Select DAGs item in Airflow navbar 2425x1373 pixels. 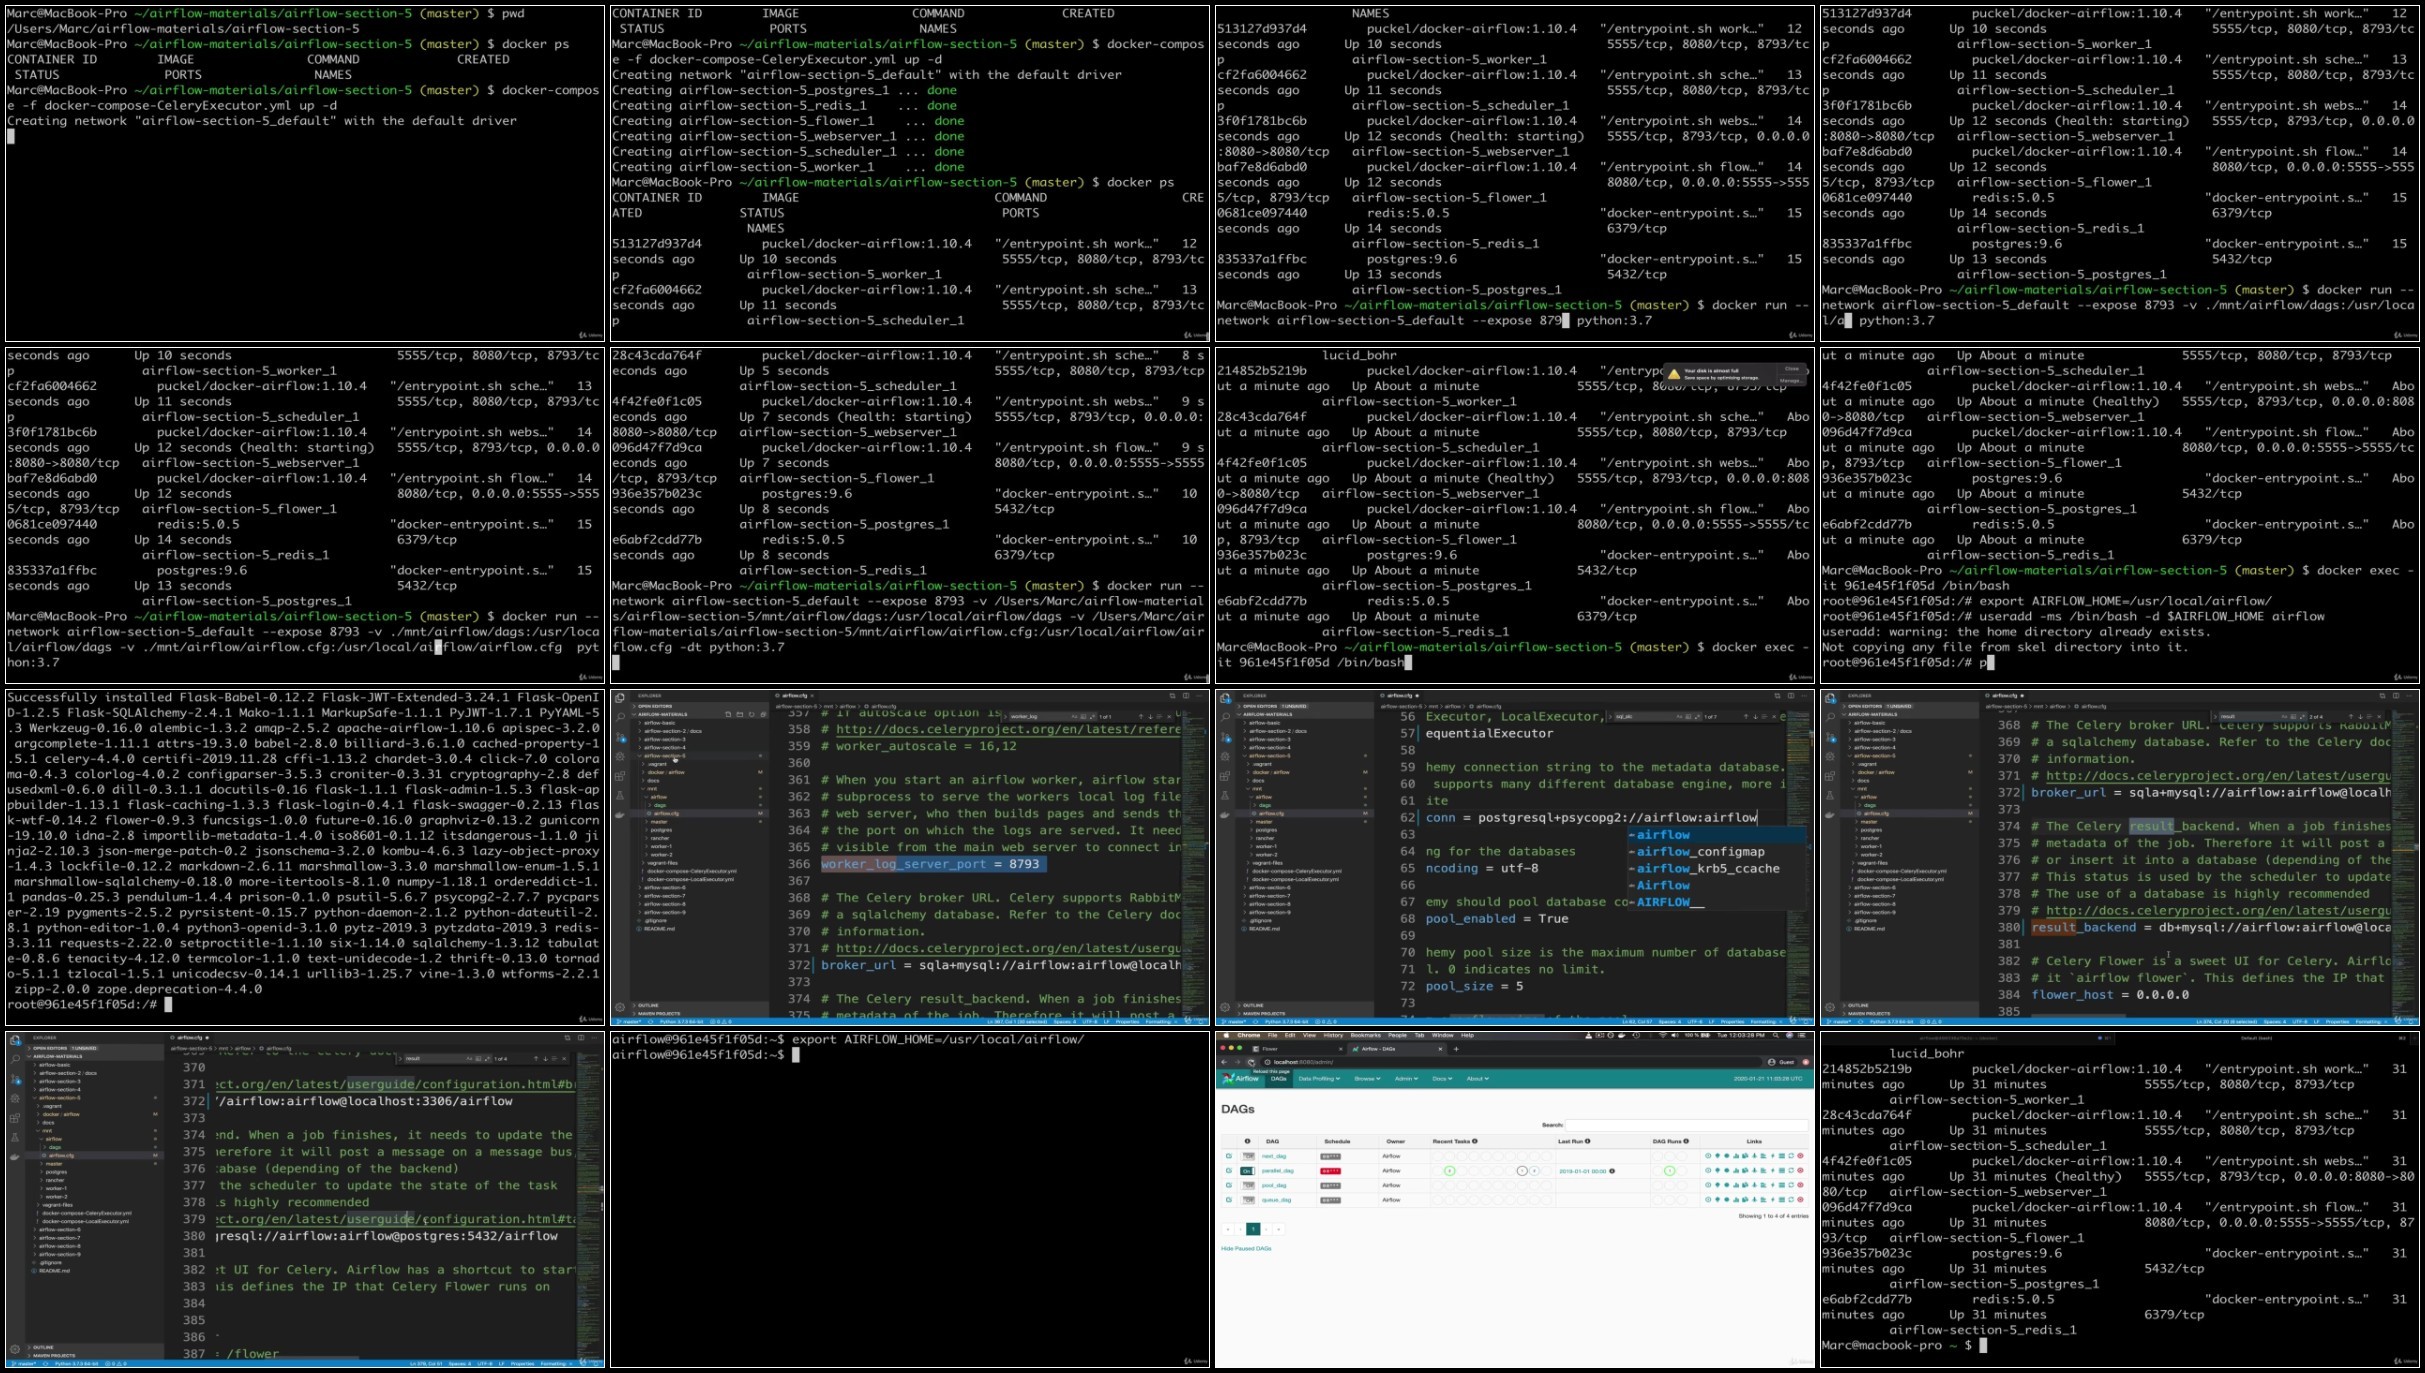1279,1079
